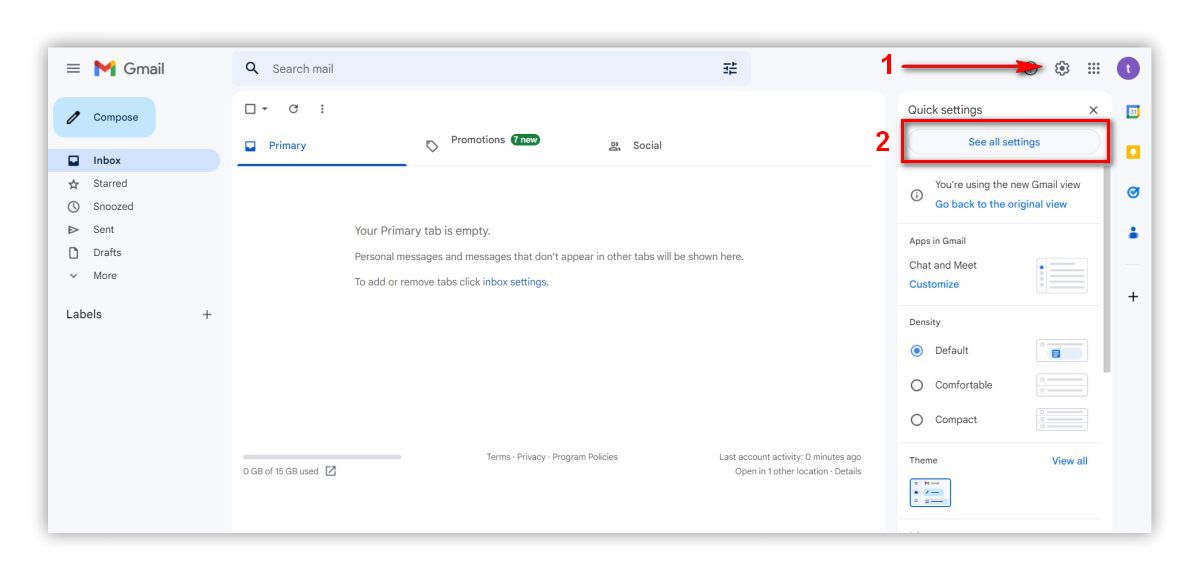Create new label plus icon
This screenshot has height=581, width=1199.
tap(206, 314)
